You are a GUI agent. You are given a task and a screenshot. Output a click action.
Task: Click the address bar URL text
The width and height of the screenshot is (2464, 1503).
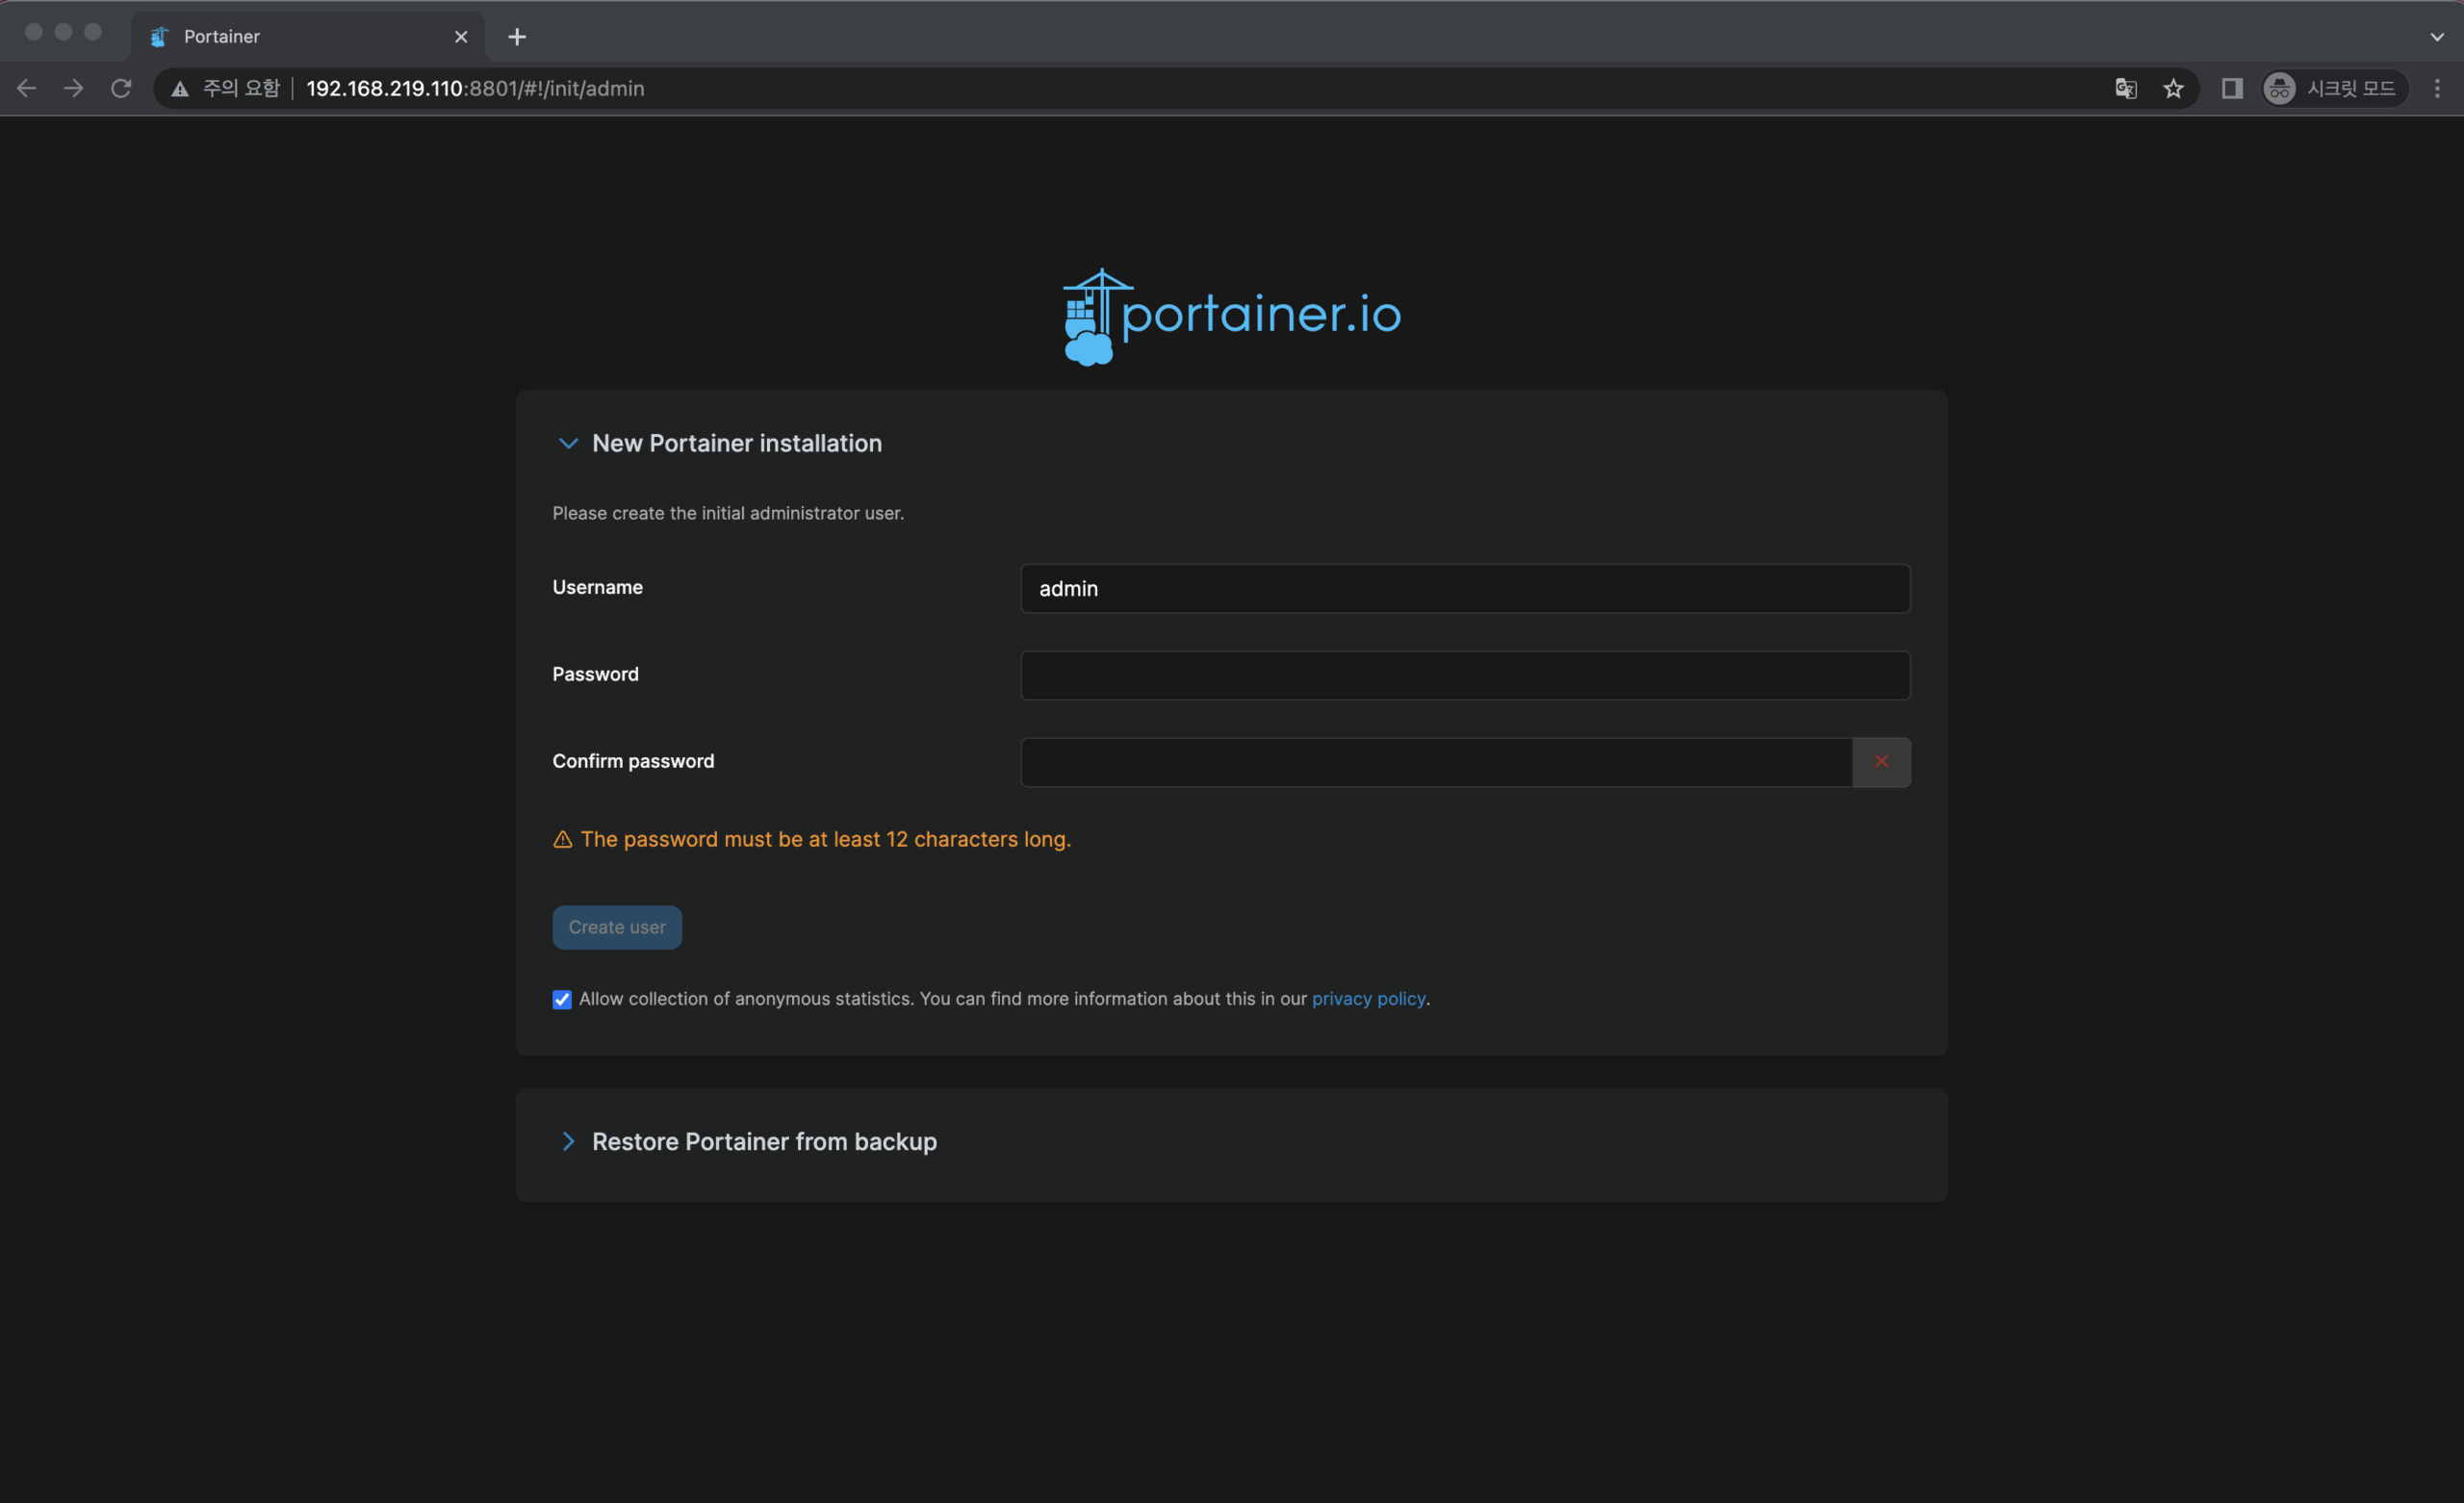coord(475,88)
